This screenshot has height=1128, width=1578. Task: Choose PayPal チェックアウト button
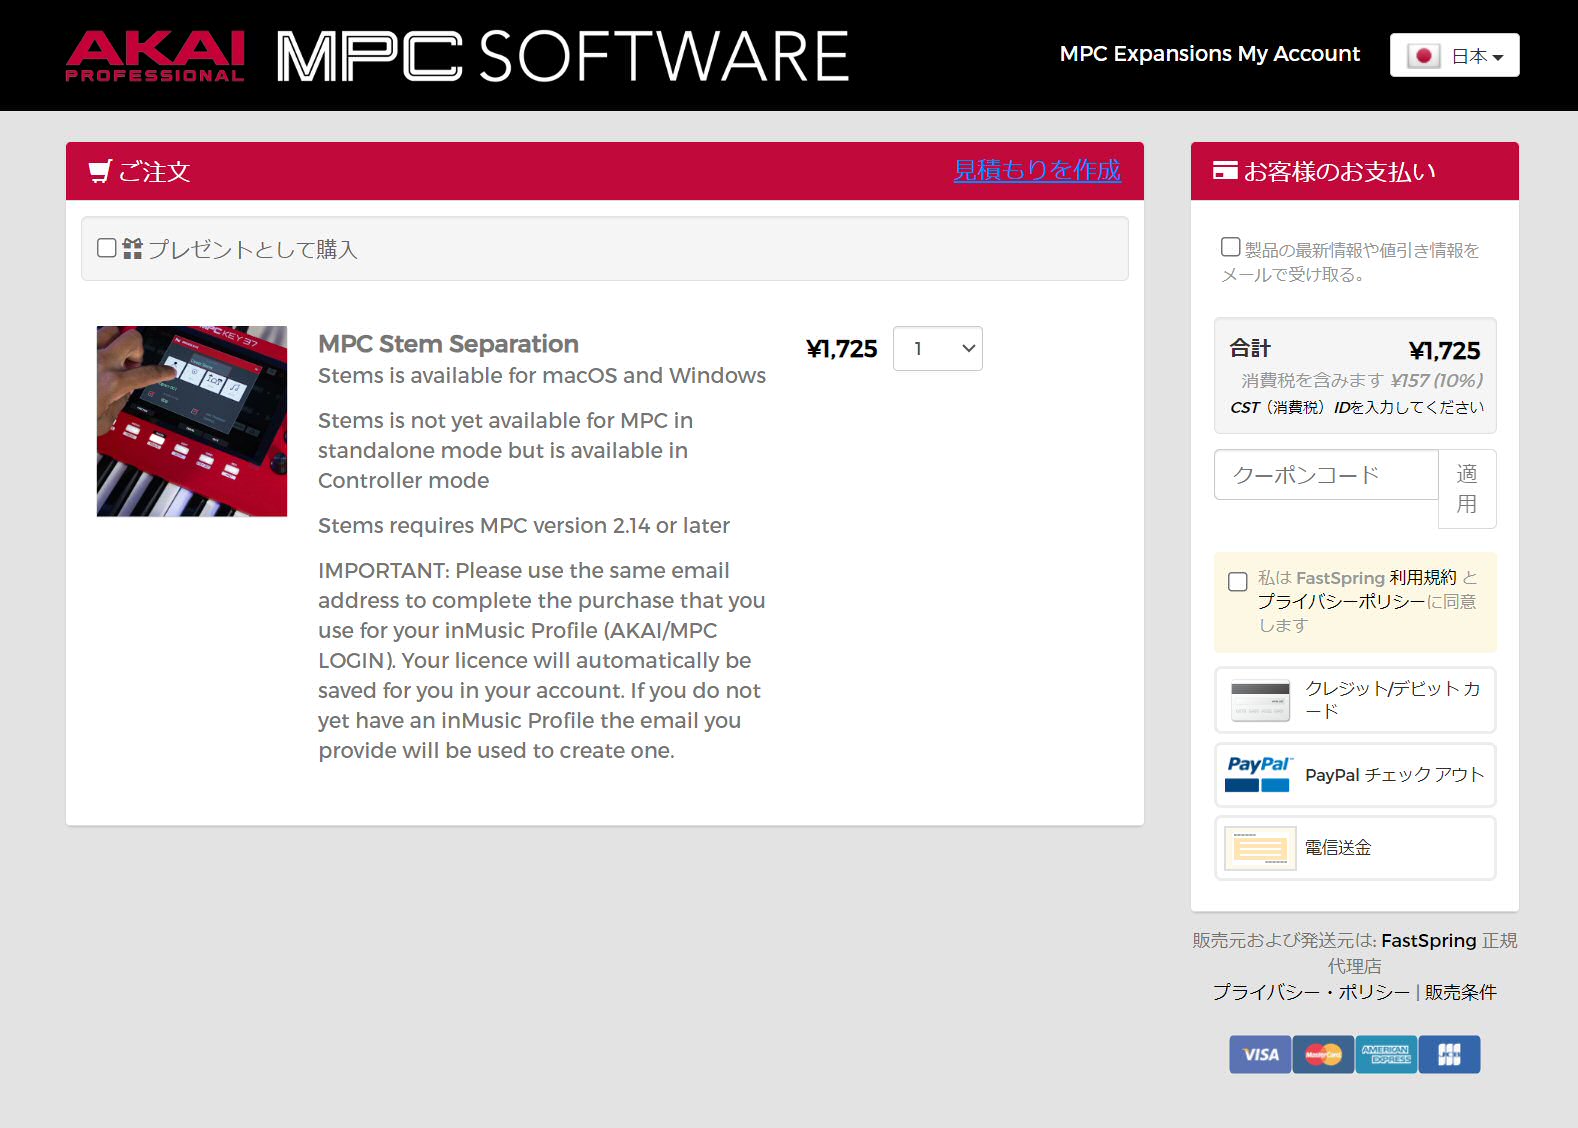tap(1355, 775)
